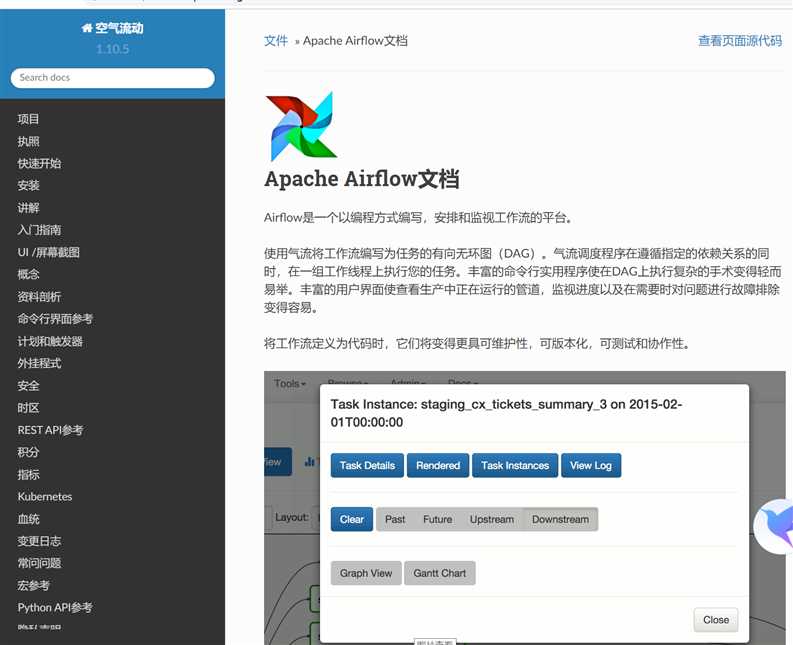Click the home icon beside 空气流动
This screenshot has width=793, height=645.
[86, 28]
